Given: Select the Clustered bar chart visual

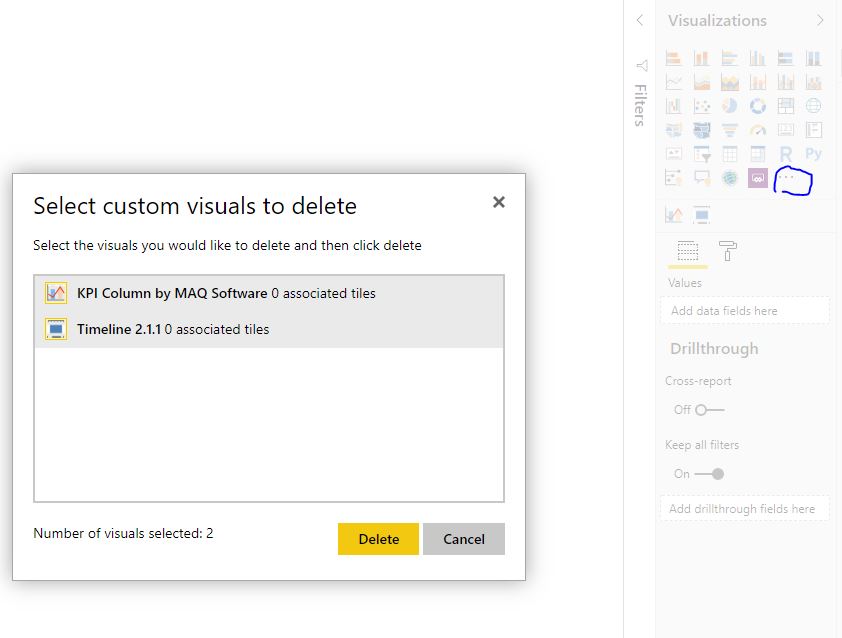Looking at the screenshot, I should click(729, 58).
